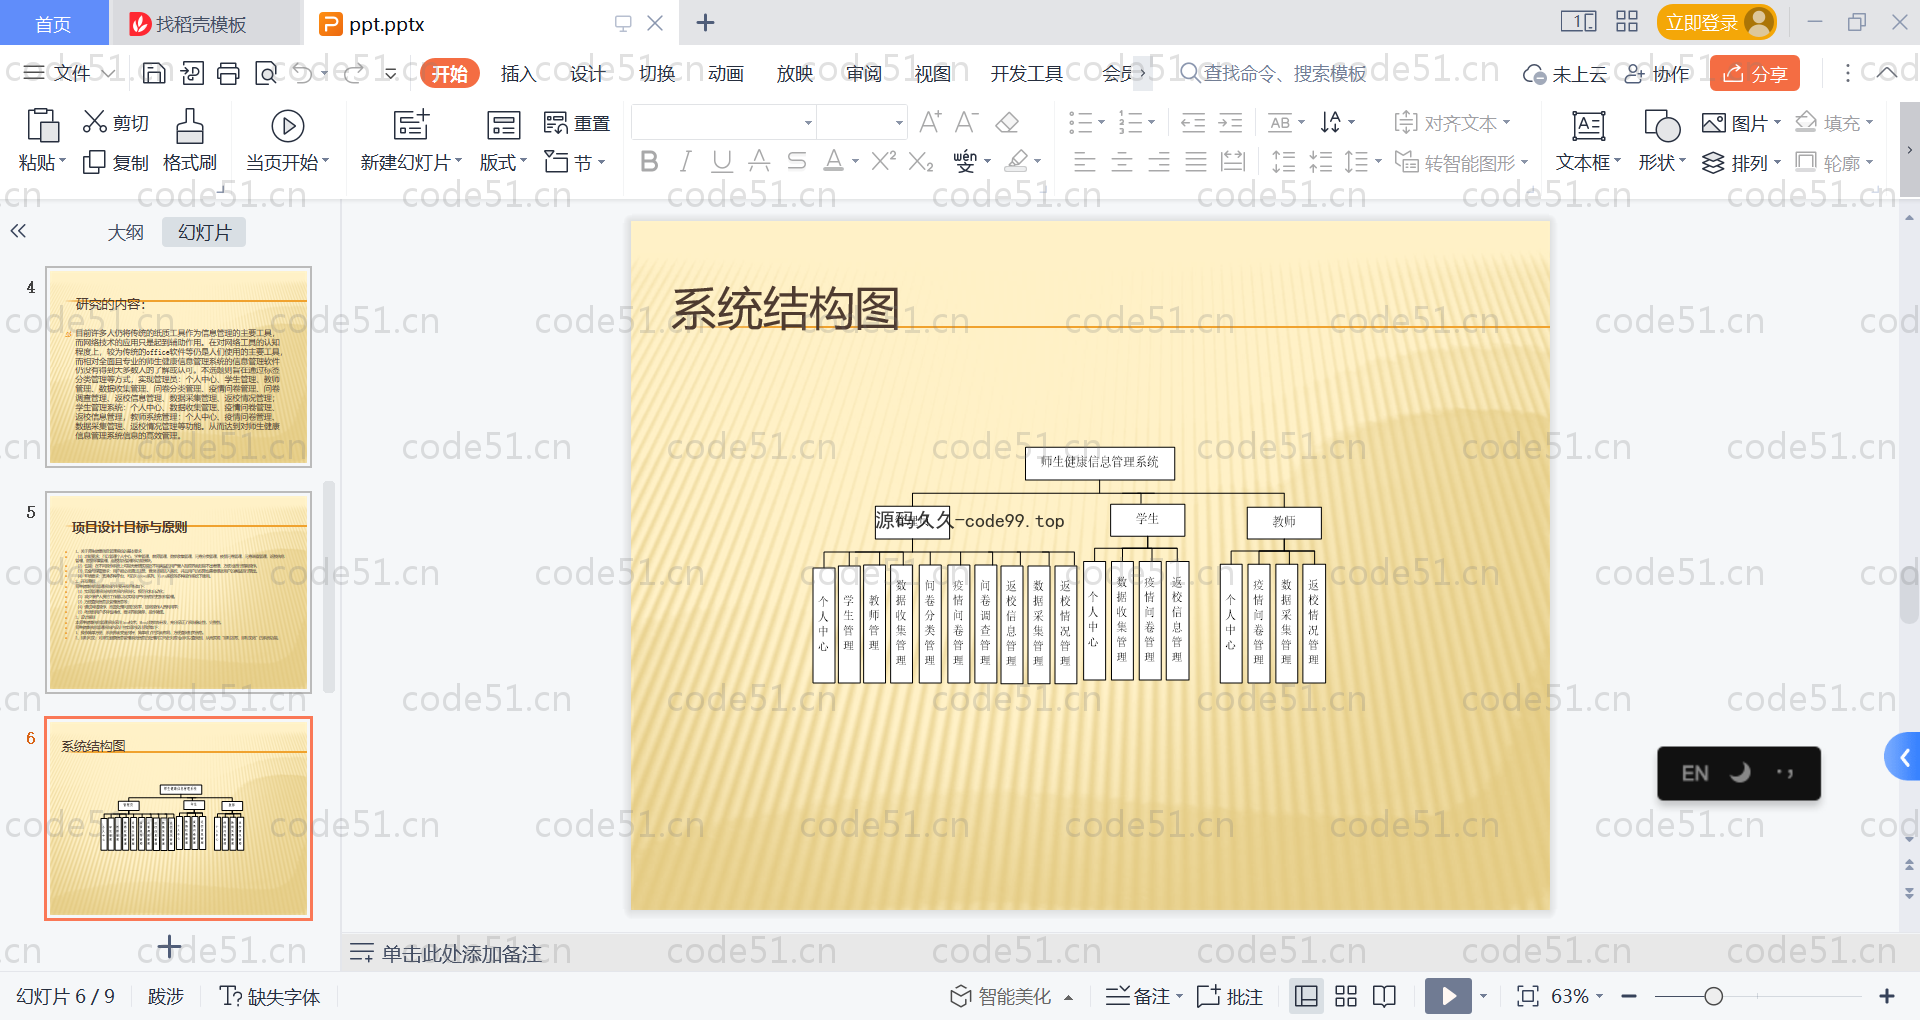Toggle Italic formatting
Screen dimensions: 1920x1020
[686, 161]
